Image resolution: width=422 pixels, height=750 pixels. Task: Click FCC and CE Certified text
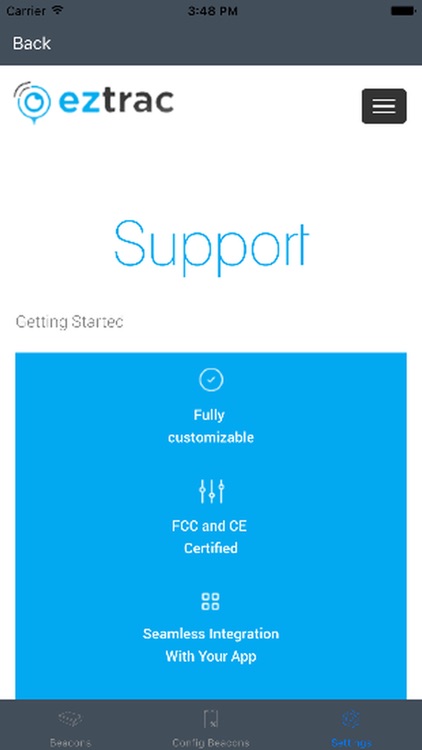click(210, 537)
